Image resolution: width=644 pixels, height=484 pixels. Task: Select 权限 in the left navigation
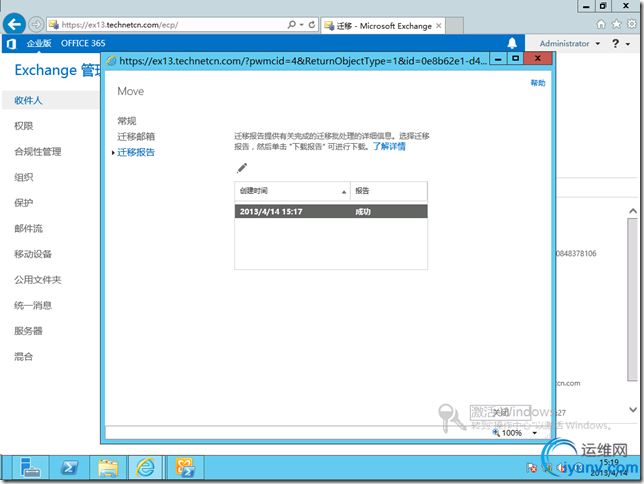23,126
